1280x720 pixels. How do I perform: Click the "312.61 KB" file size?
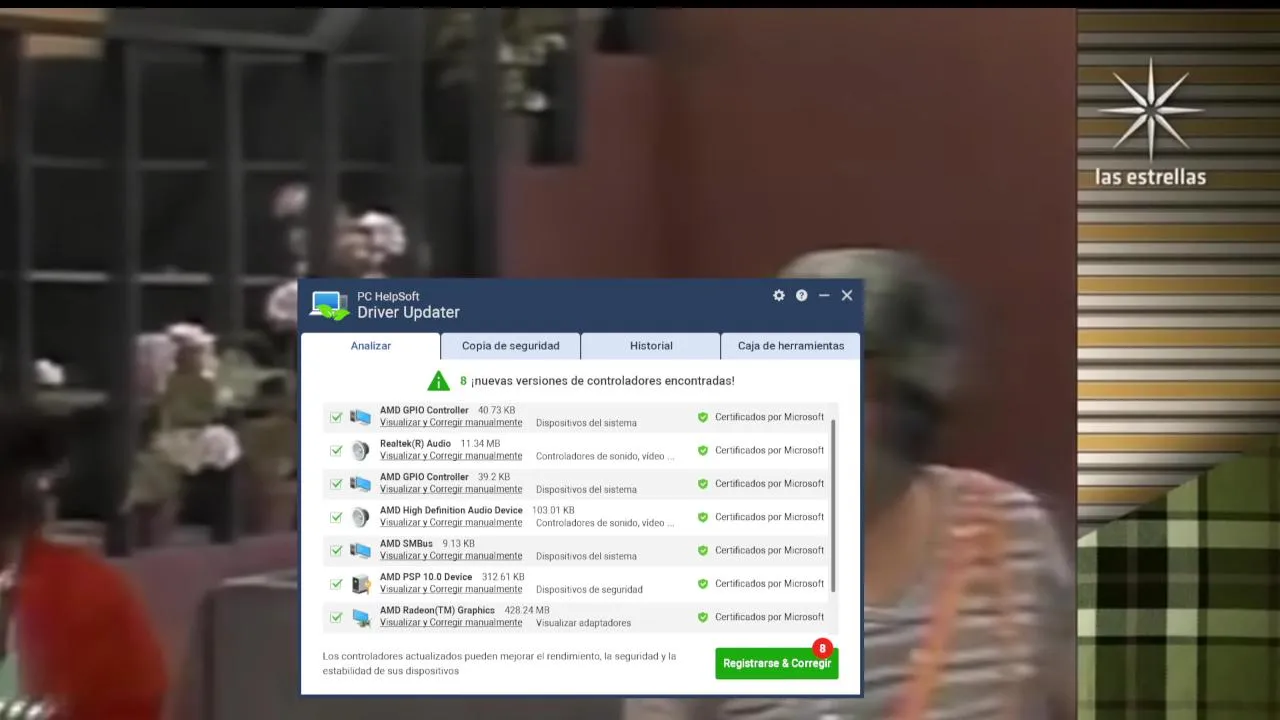(x=503, y=577)
